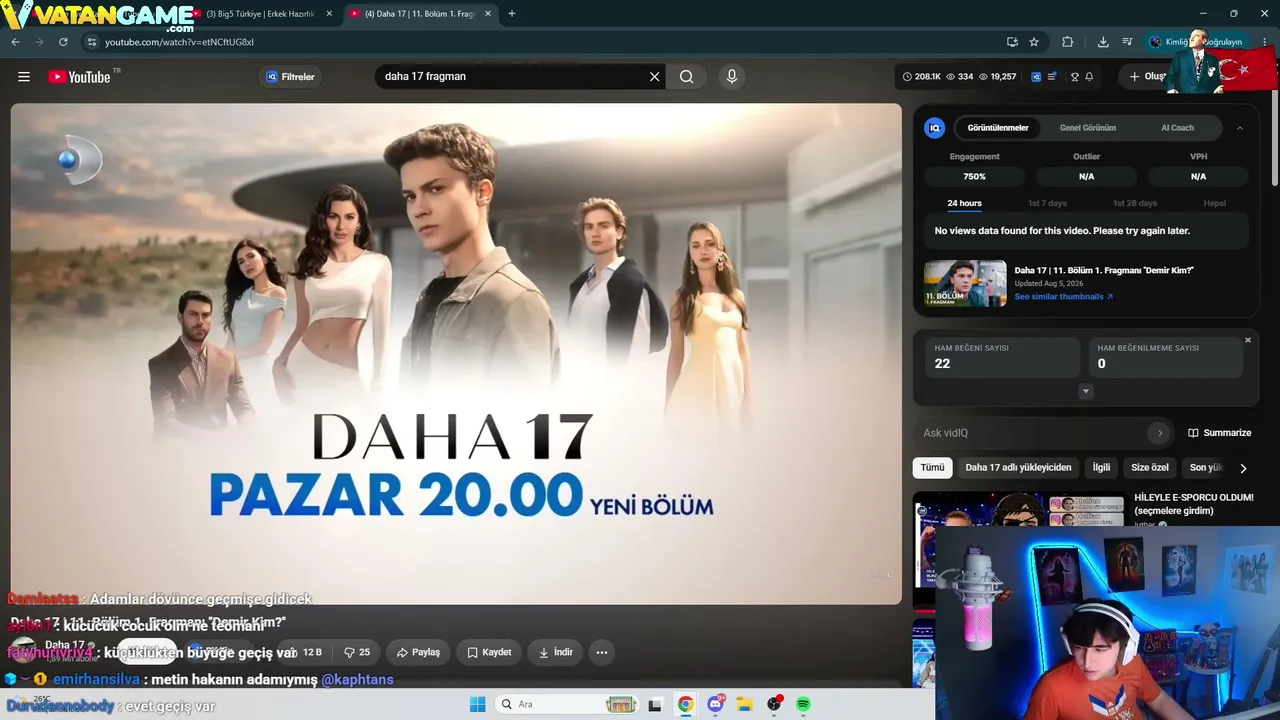Dislike the video with the thumbs-down button
Image resolution: width=1280 pixels, height=720 pixels.
tap(356, 652)
